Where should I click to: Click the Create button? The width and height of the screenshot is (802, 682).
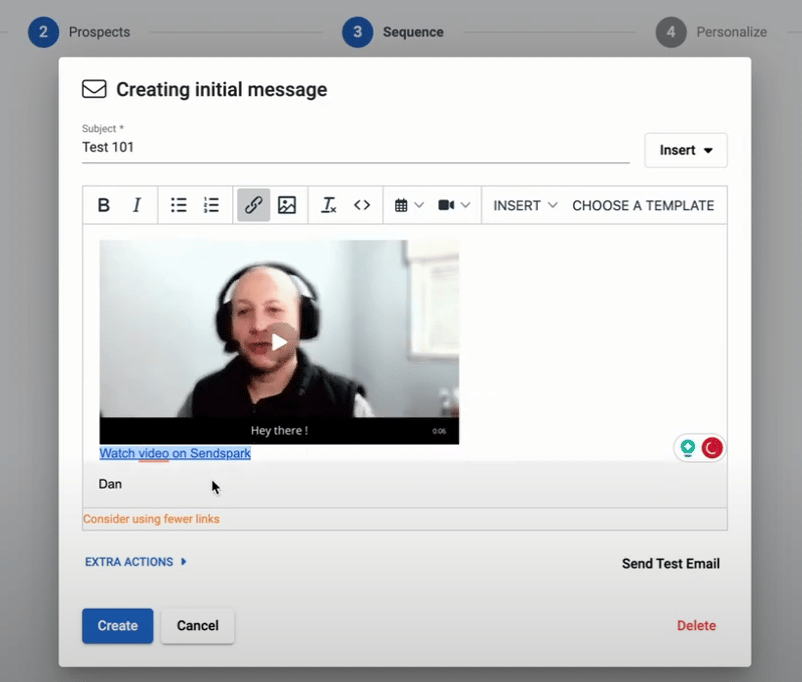coord(118,626)
